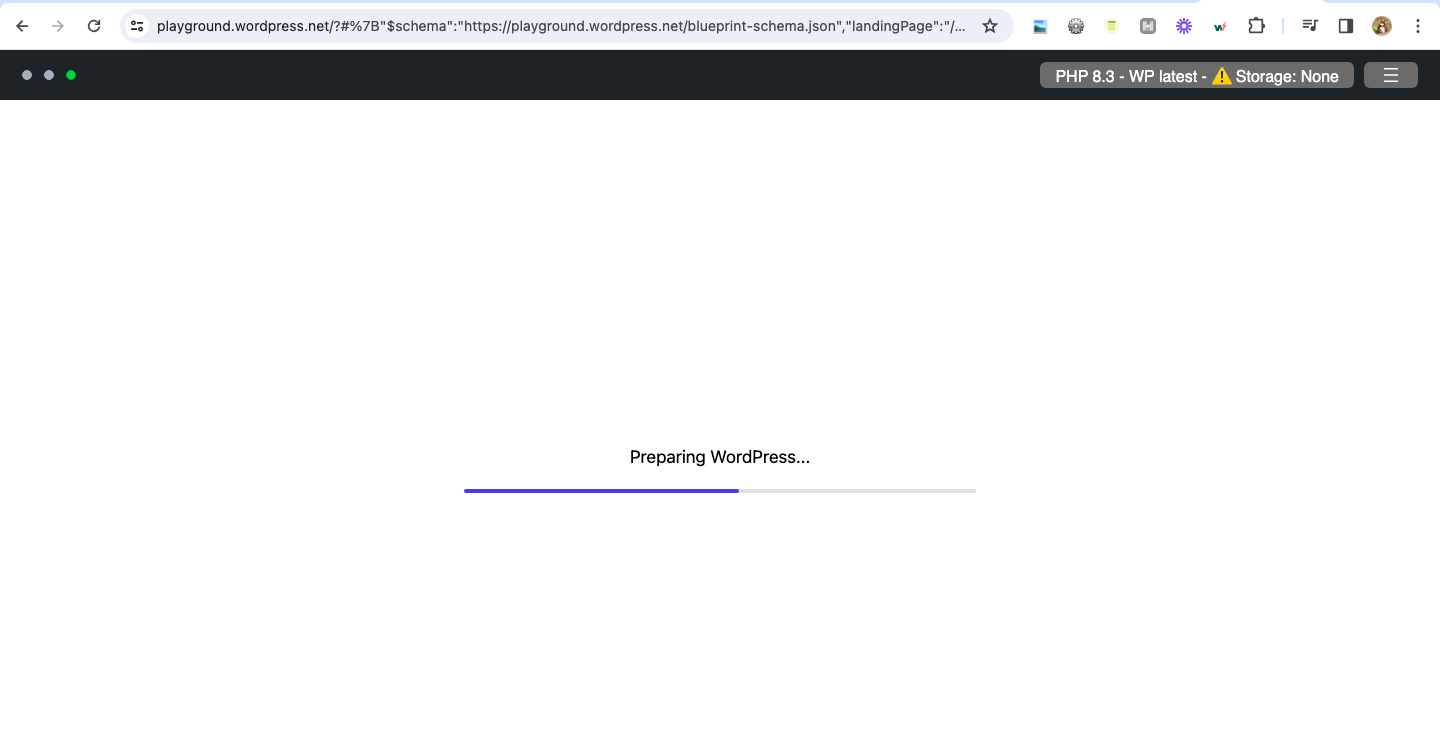1440x737 pixels.
Task: Open the yellow notepad extension icon
Action: [x=1112, y=27]
